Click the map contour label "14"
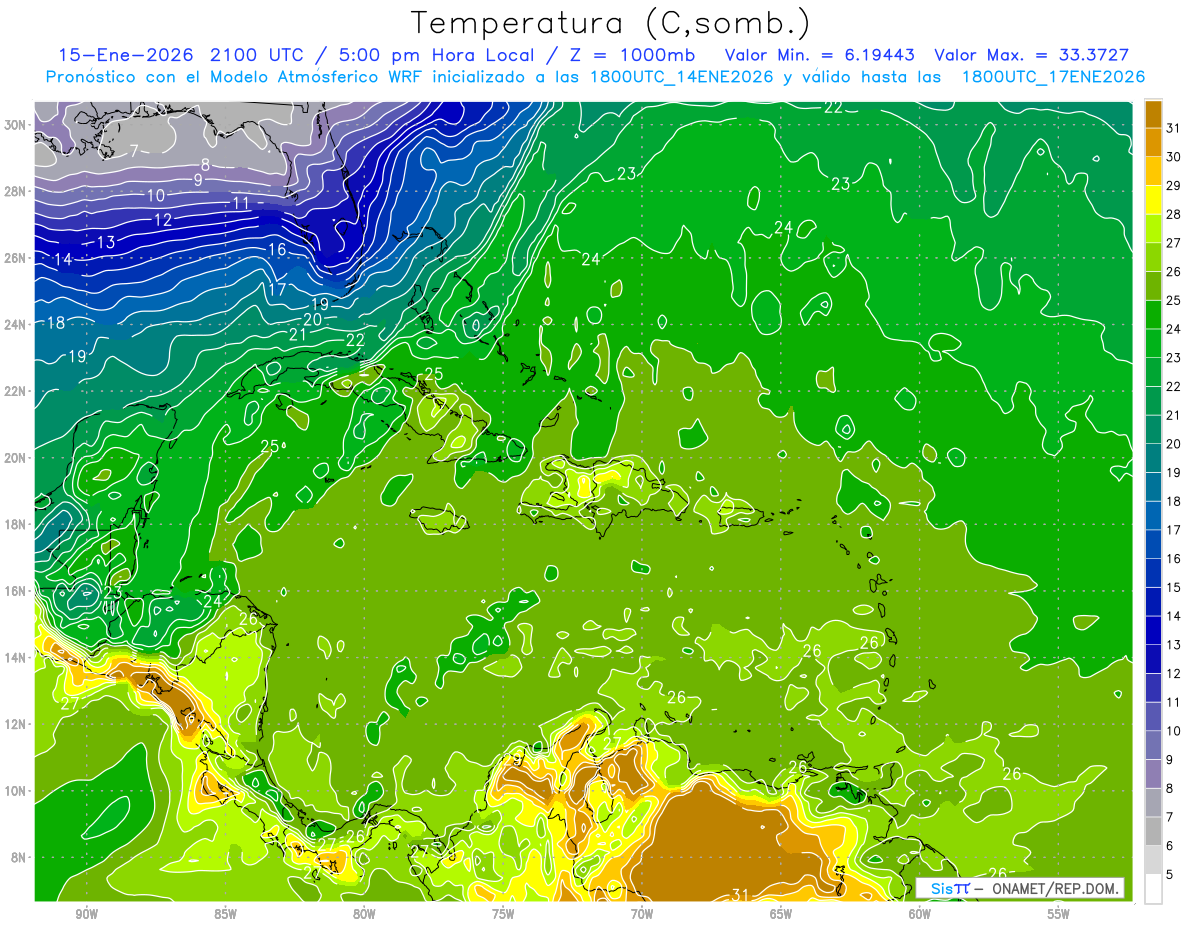Viewport: 1200px width, 927px height. pos(63,259)
